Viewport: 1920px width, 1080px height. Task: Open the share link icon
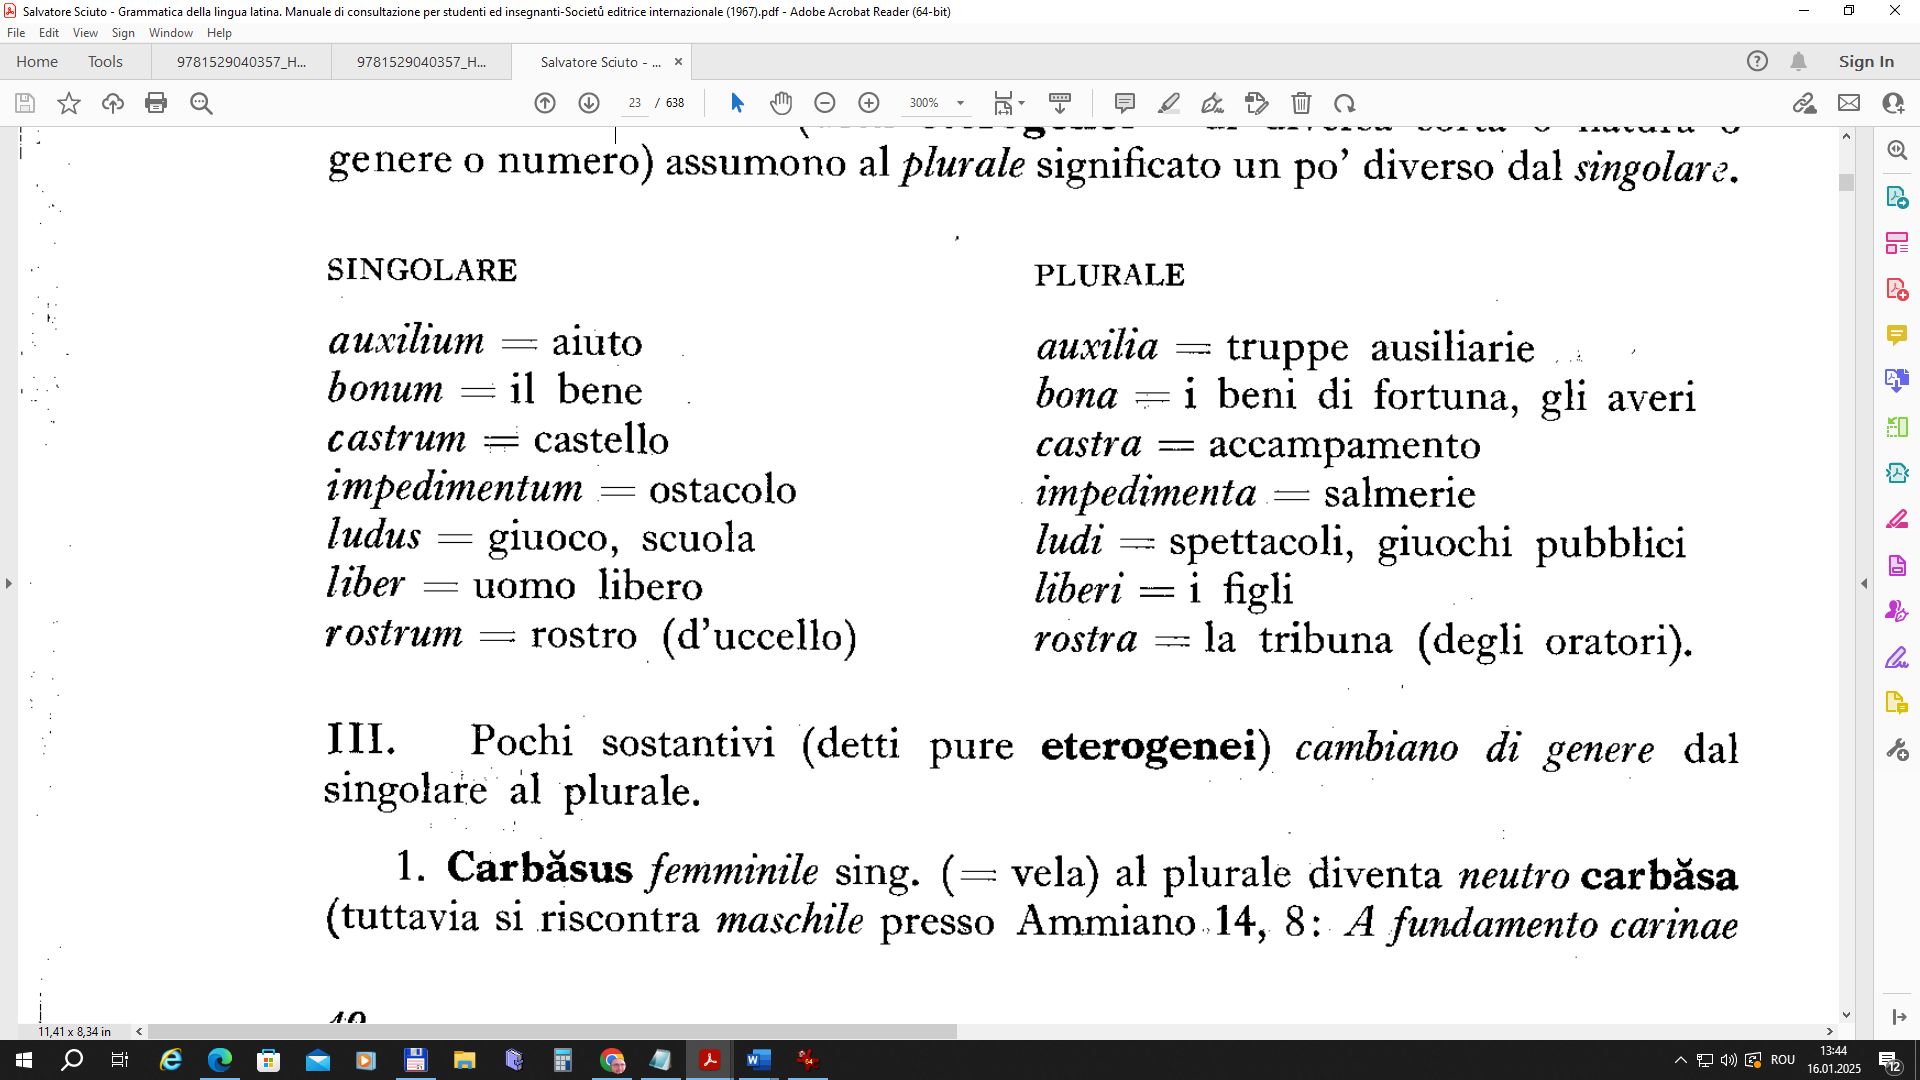point(1805,103)
